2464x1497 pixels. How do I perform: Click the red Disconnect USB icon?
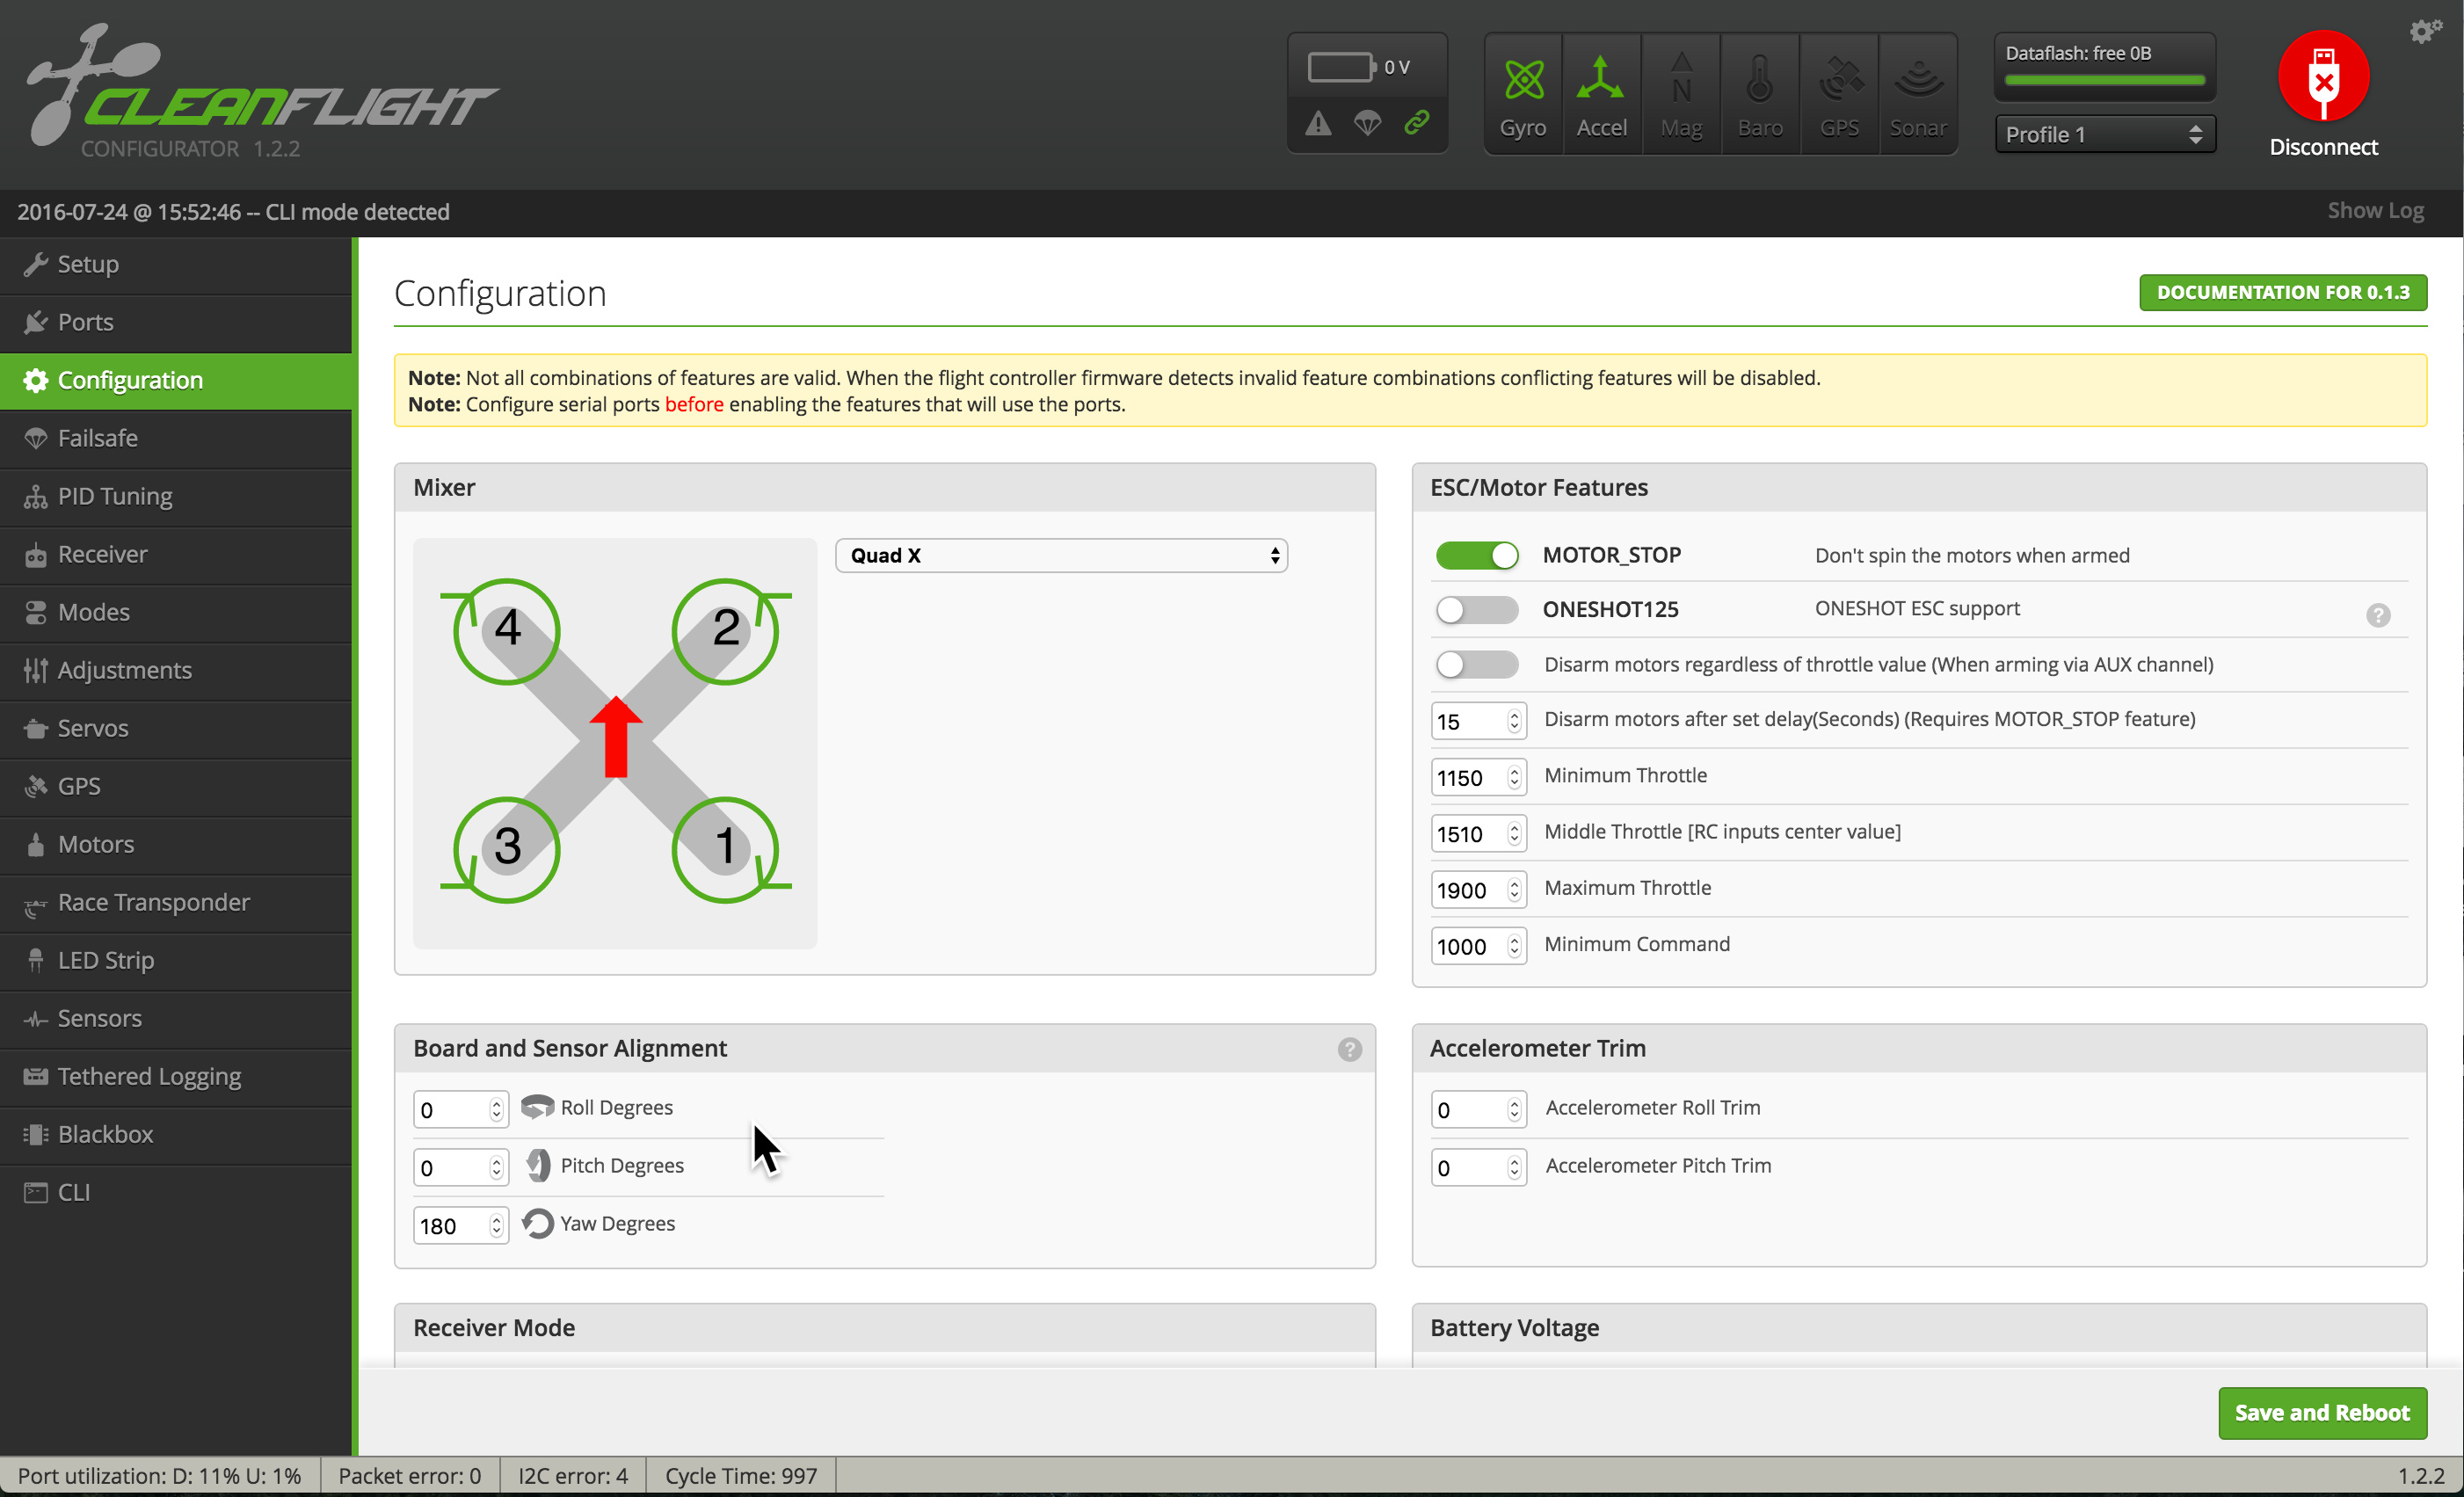(2323, 76)
